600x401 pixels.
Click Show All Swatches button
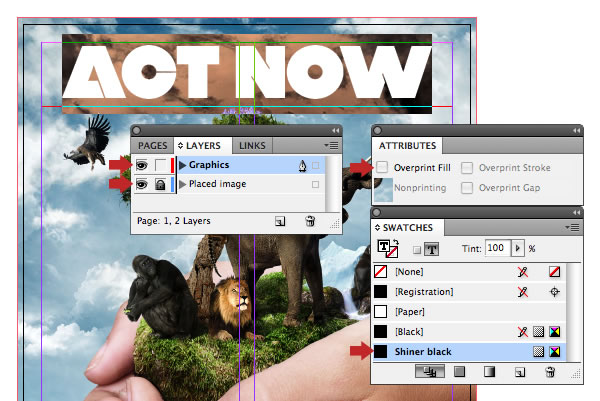[430, 372]
